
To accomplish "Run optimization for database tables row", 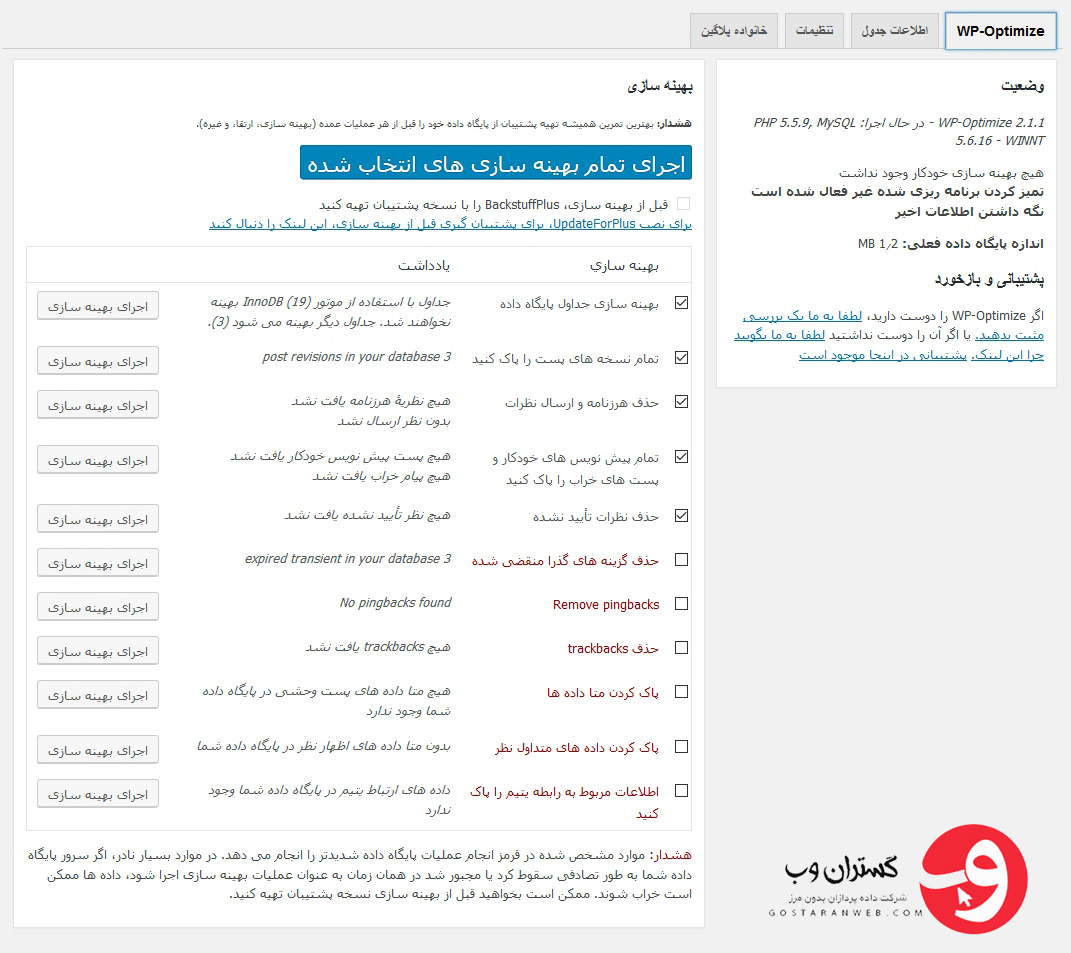I will (x=98, y=306).
